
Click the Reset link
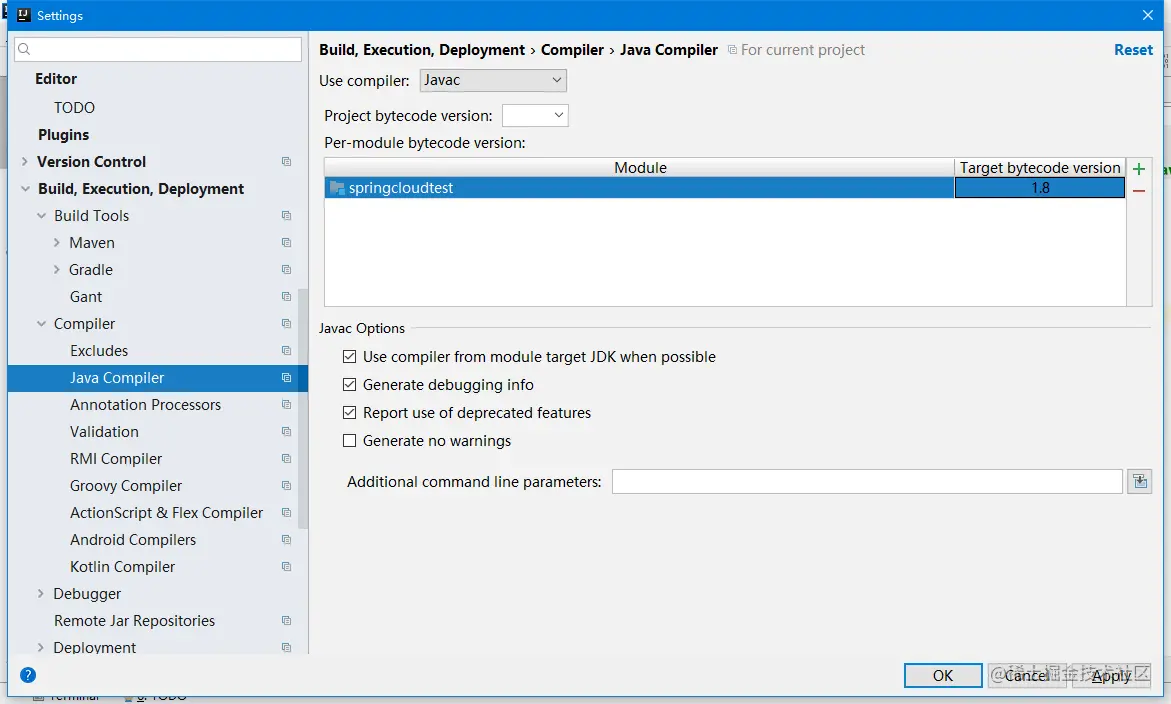(1133, 49)
